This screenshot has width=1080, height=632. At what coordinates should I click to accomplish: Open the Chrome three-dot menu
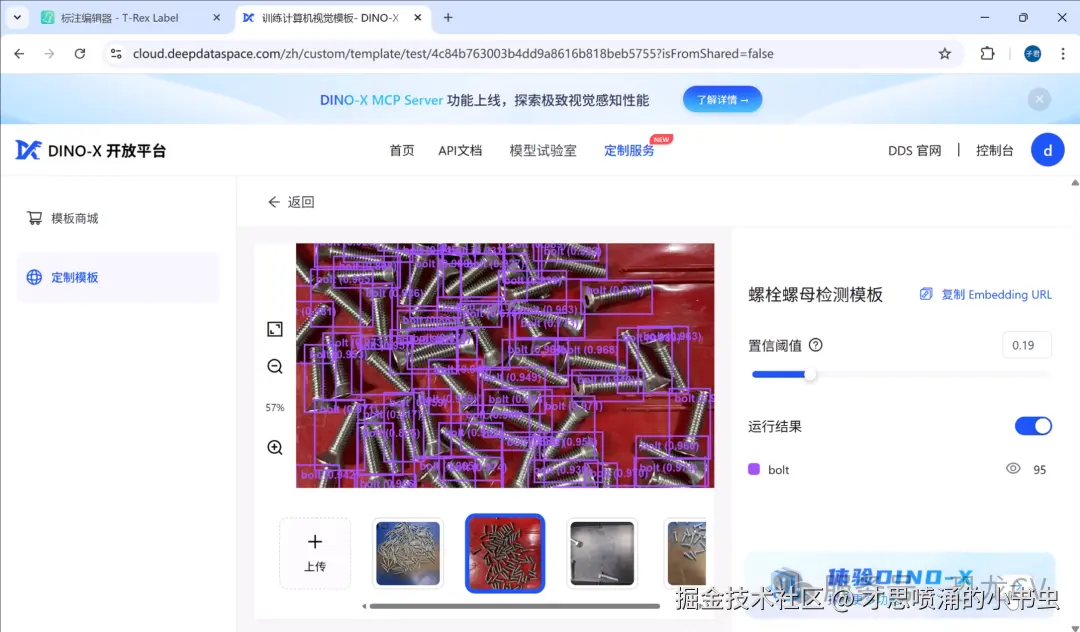[x=1063, y=53]
